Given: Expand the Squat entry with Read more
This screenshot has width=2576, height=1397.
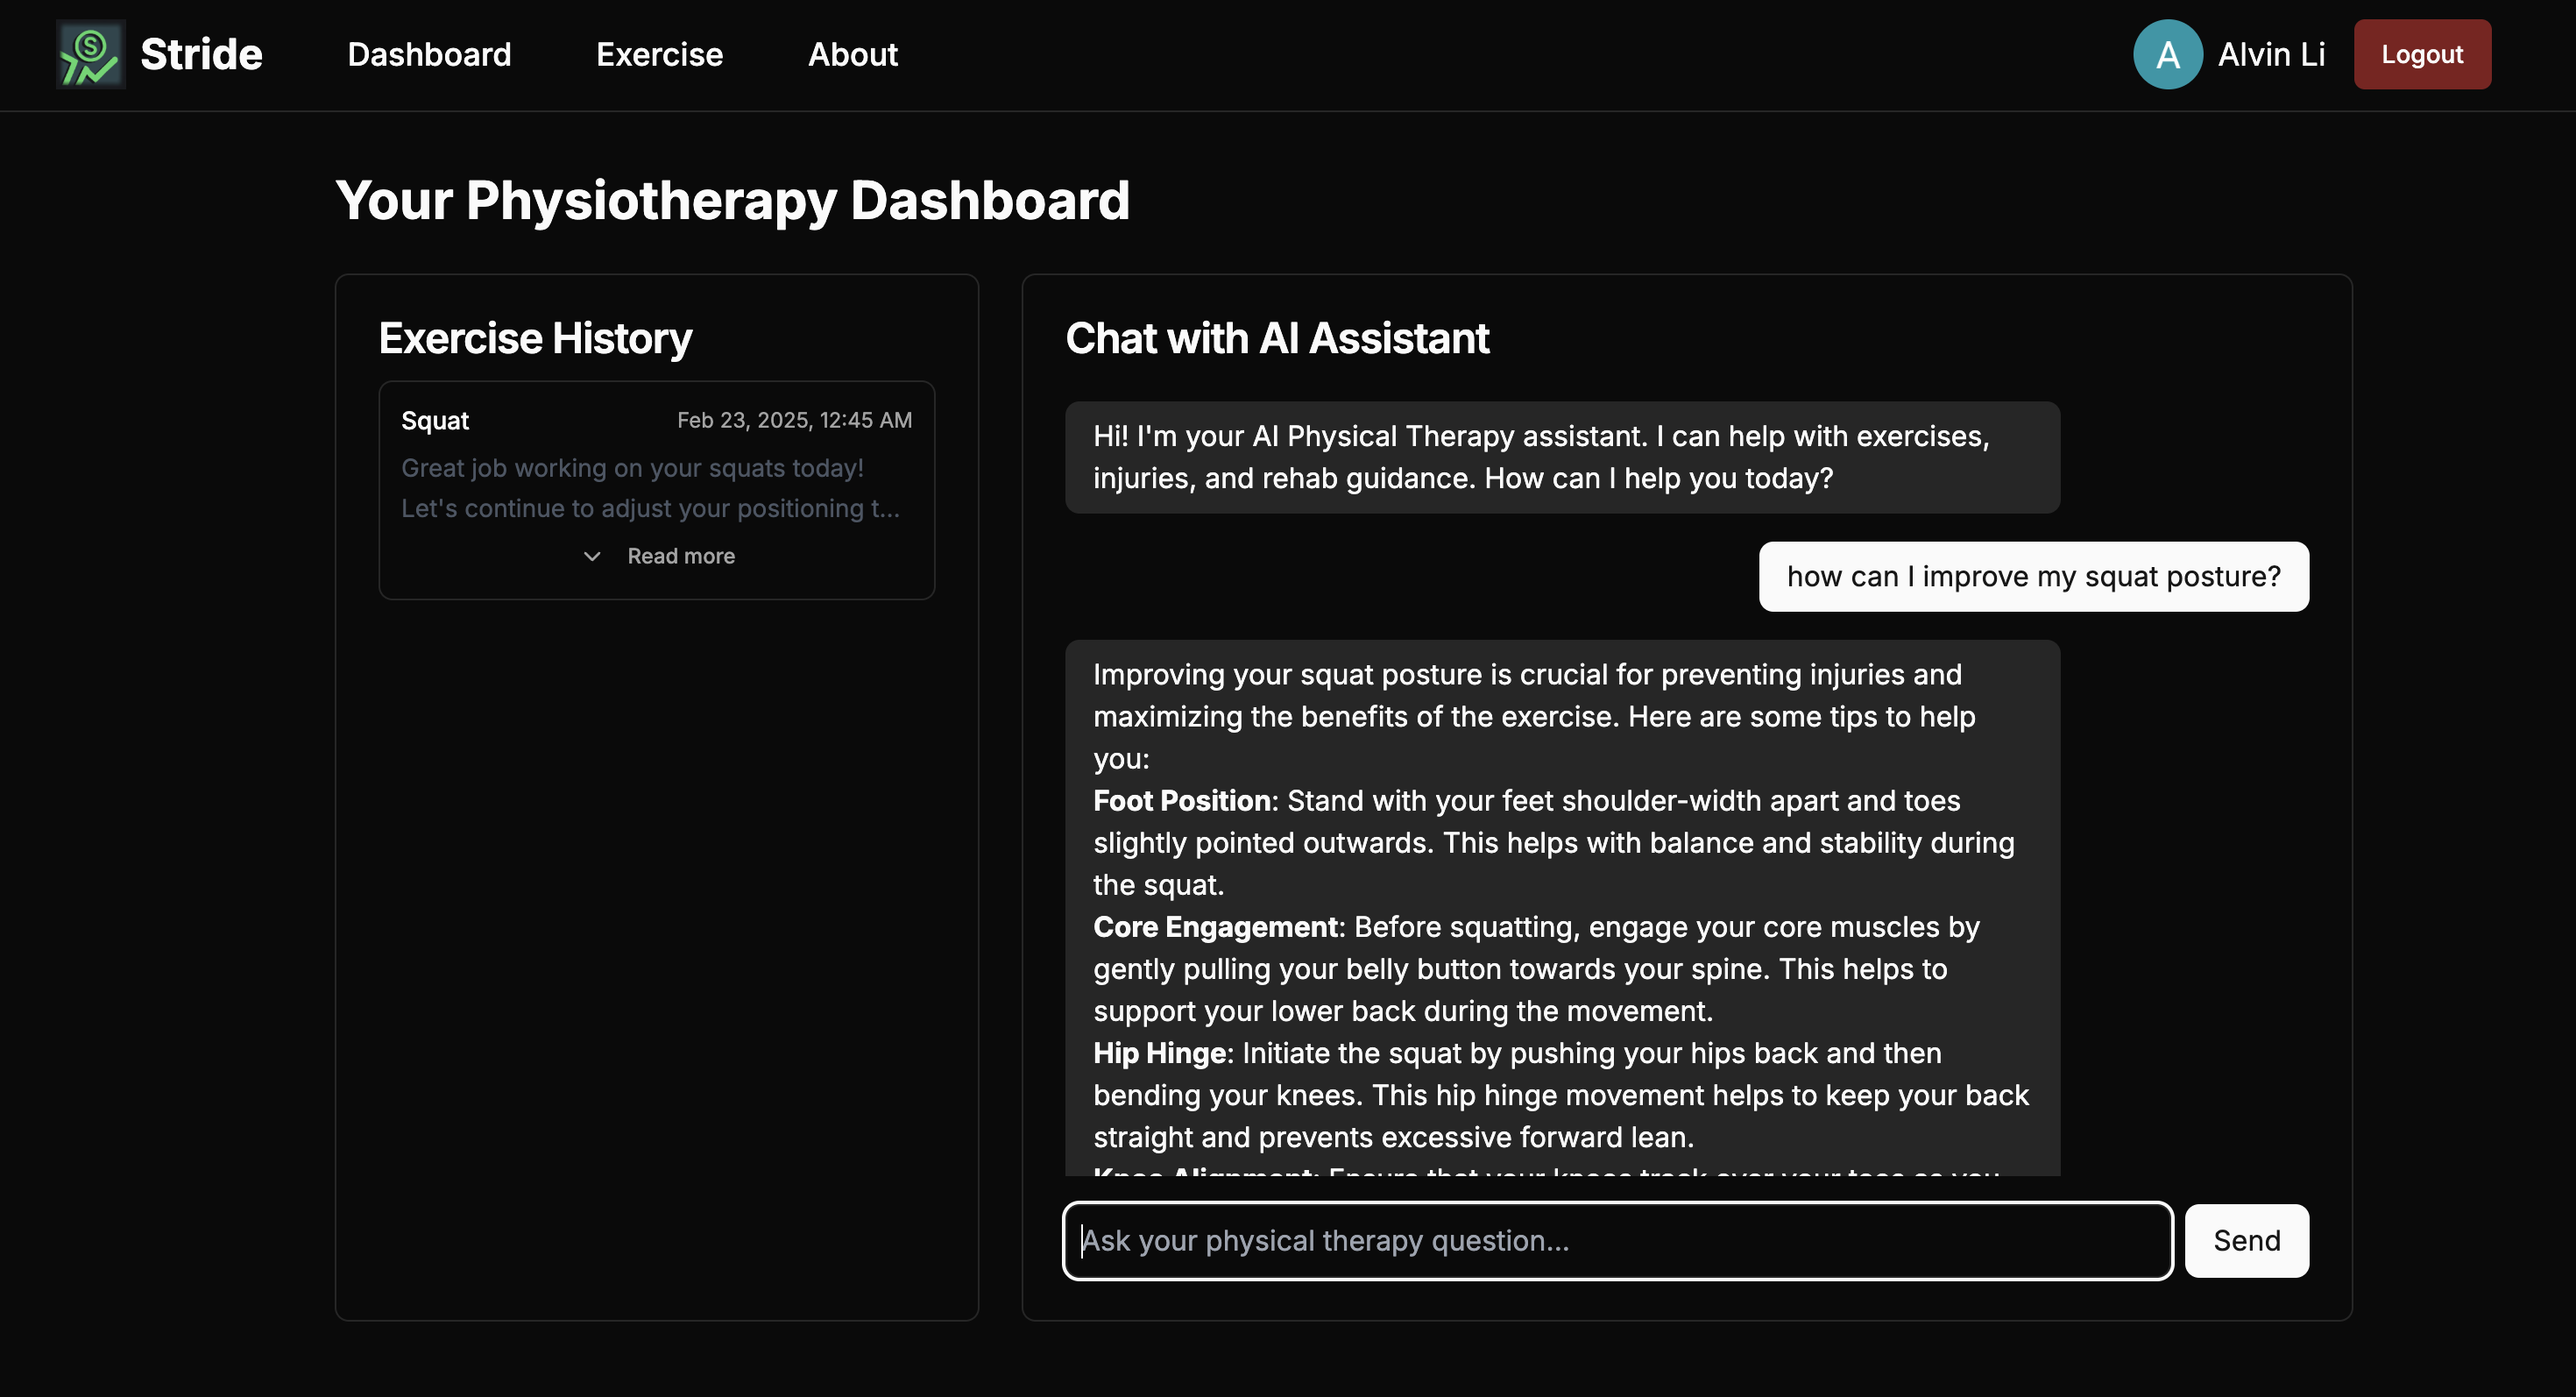Looking at the screenshot, I should pos(680,556).
